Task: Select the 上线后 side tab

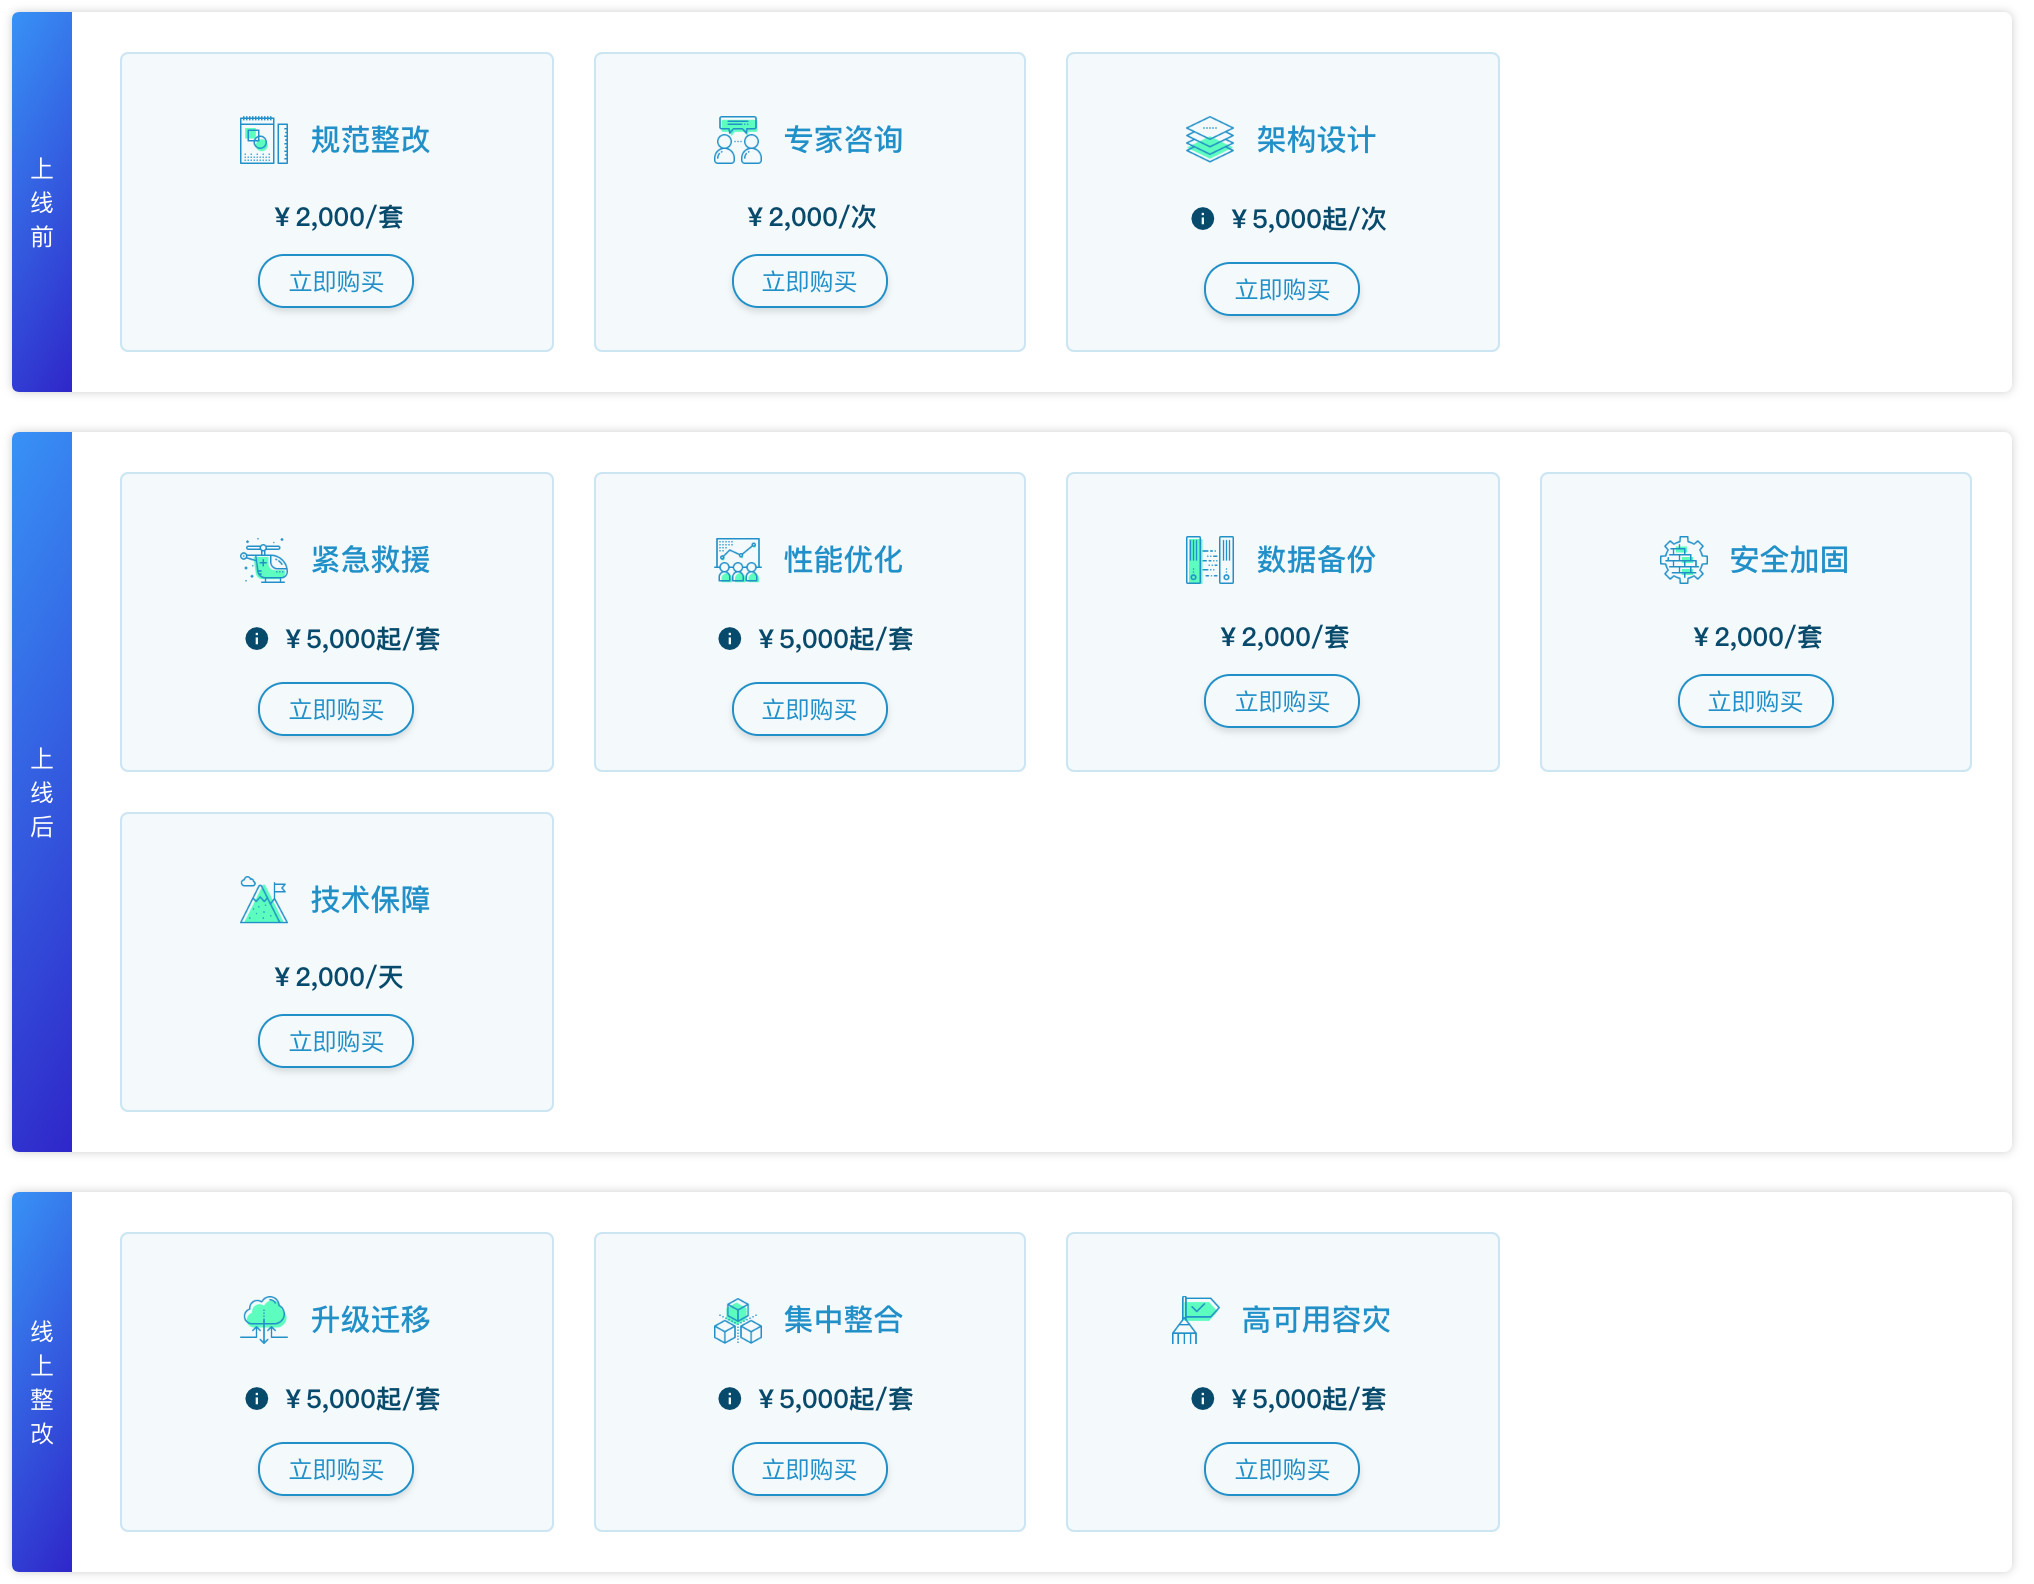Action: (x=42, y=792)
